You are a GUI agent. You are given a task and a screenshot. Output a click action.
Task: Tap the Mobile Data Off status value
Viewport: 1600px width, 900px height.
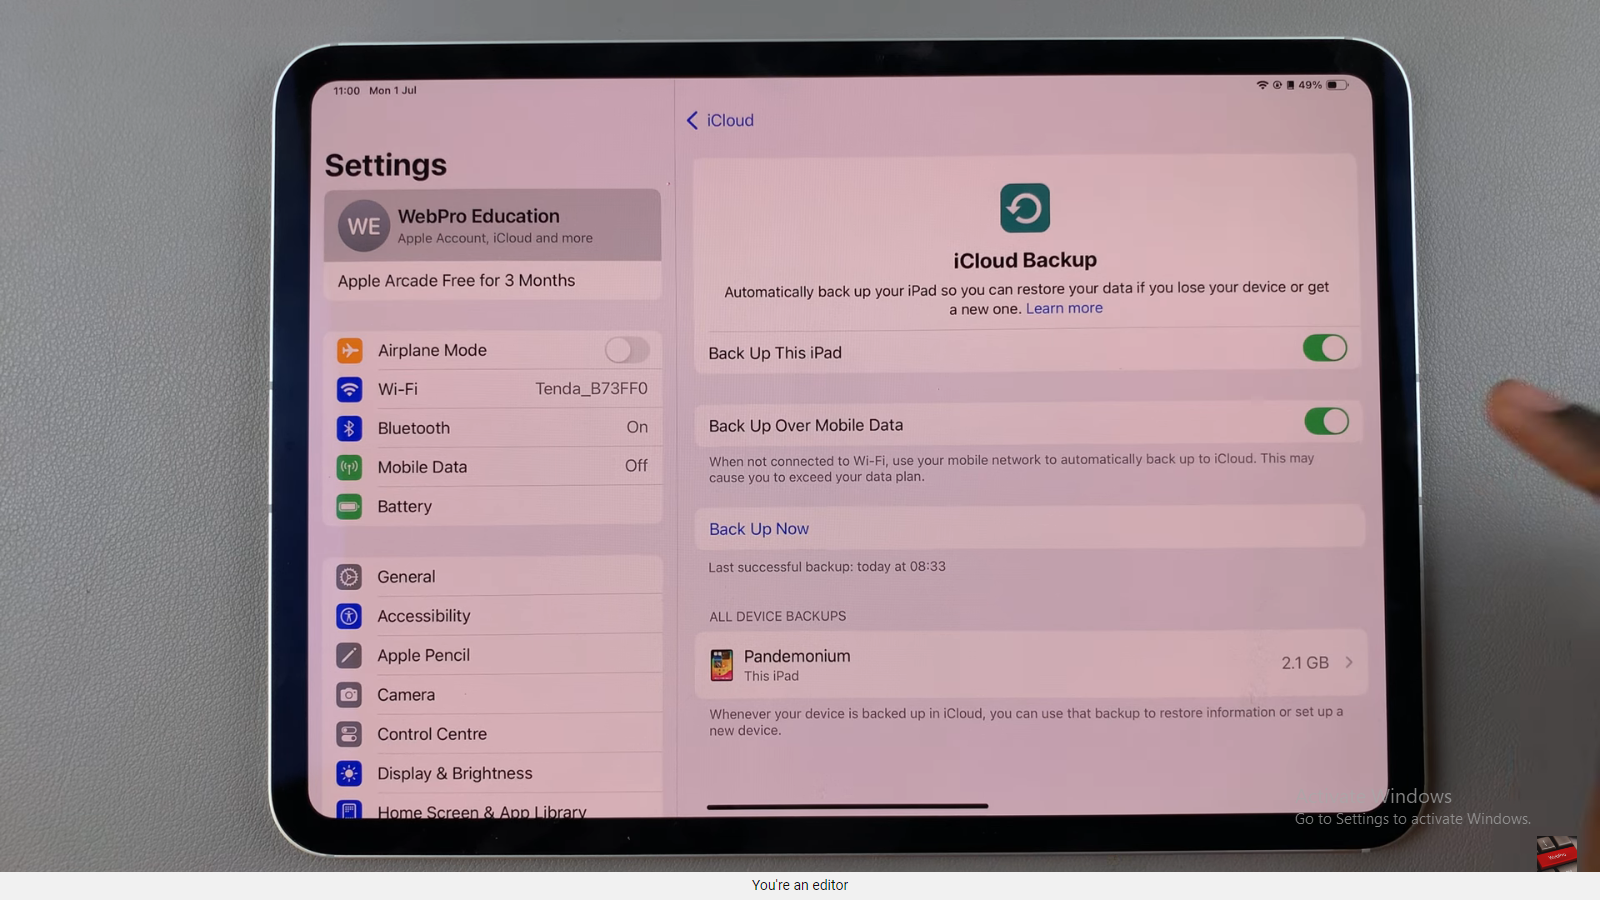pos(636,466)
